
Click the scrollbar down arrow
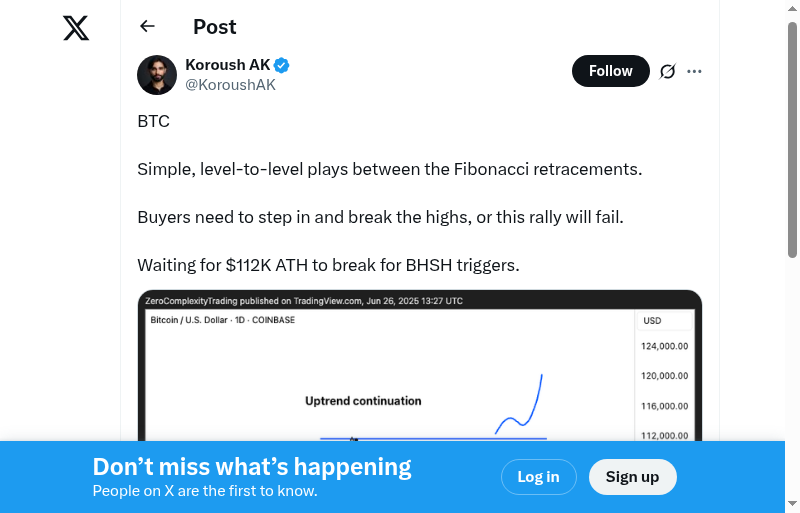[792, 503]
